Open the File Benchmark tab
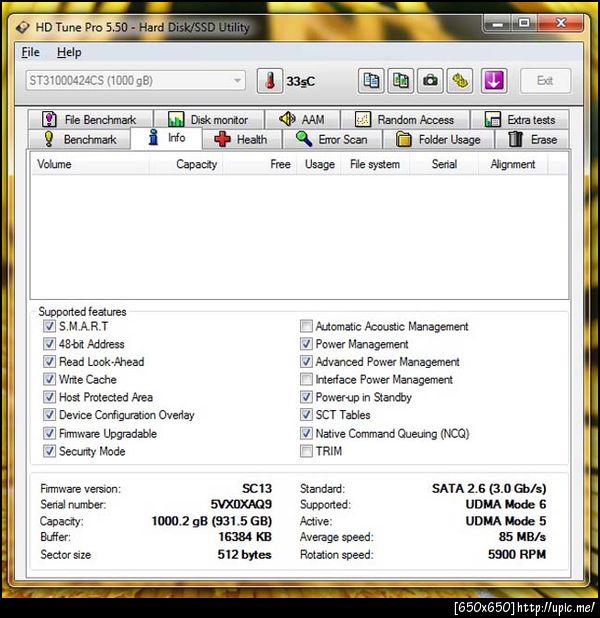The height and width of the screenshot is (618, 600). point(90,119)
